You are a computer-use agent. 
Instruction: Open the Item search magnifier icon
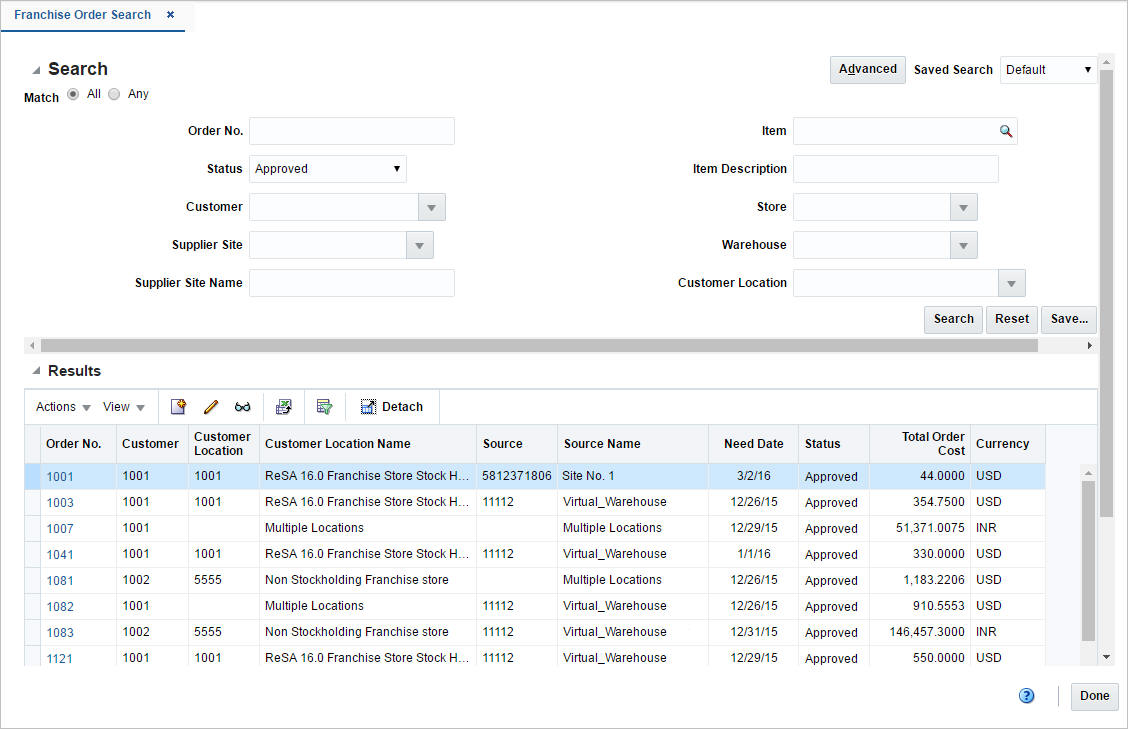point(1006,131)
